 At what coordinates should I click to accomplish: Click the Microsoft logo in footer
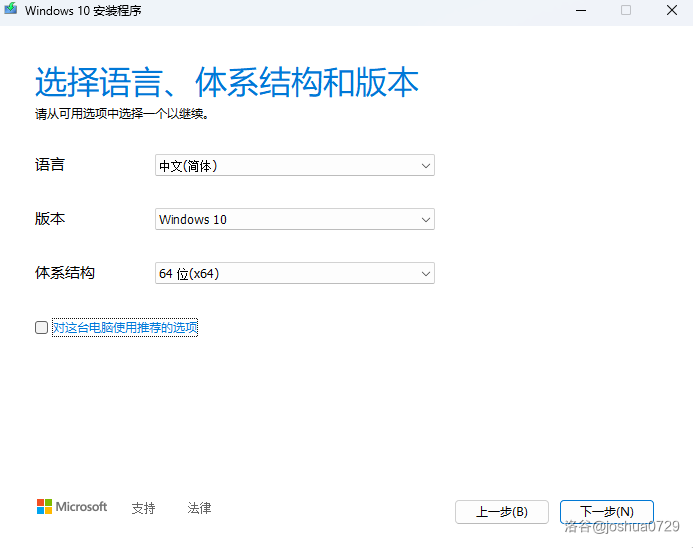click(x=72, y=507)
